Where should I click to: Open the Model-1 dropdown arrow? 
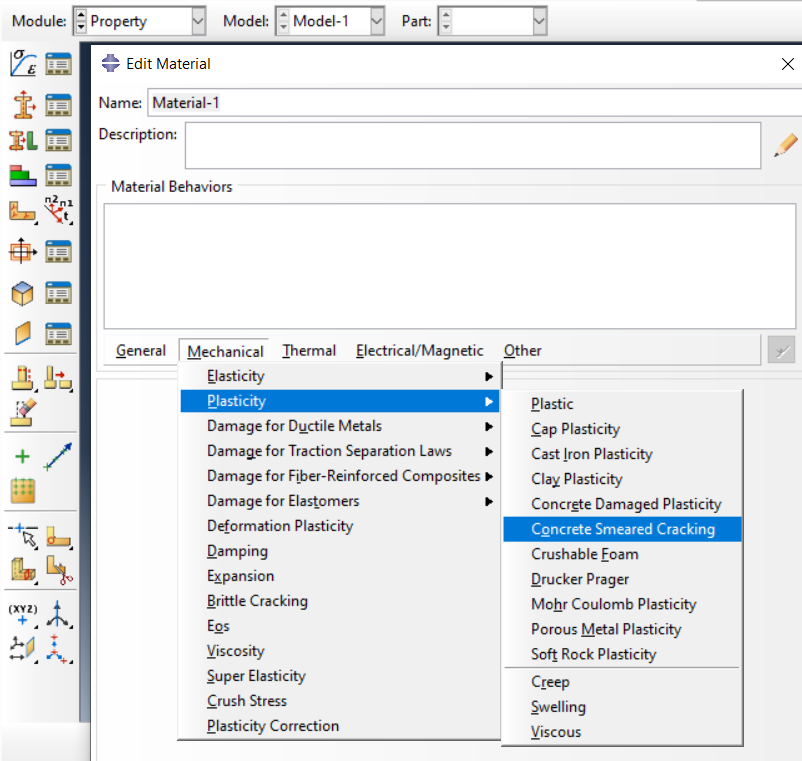point(377,21)
